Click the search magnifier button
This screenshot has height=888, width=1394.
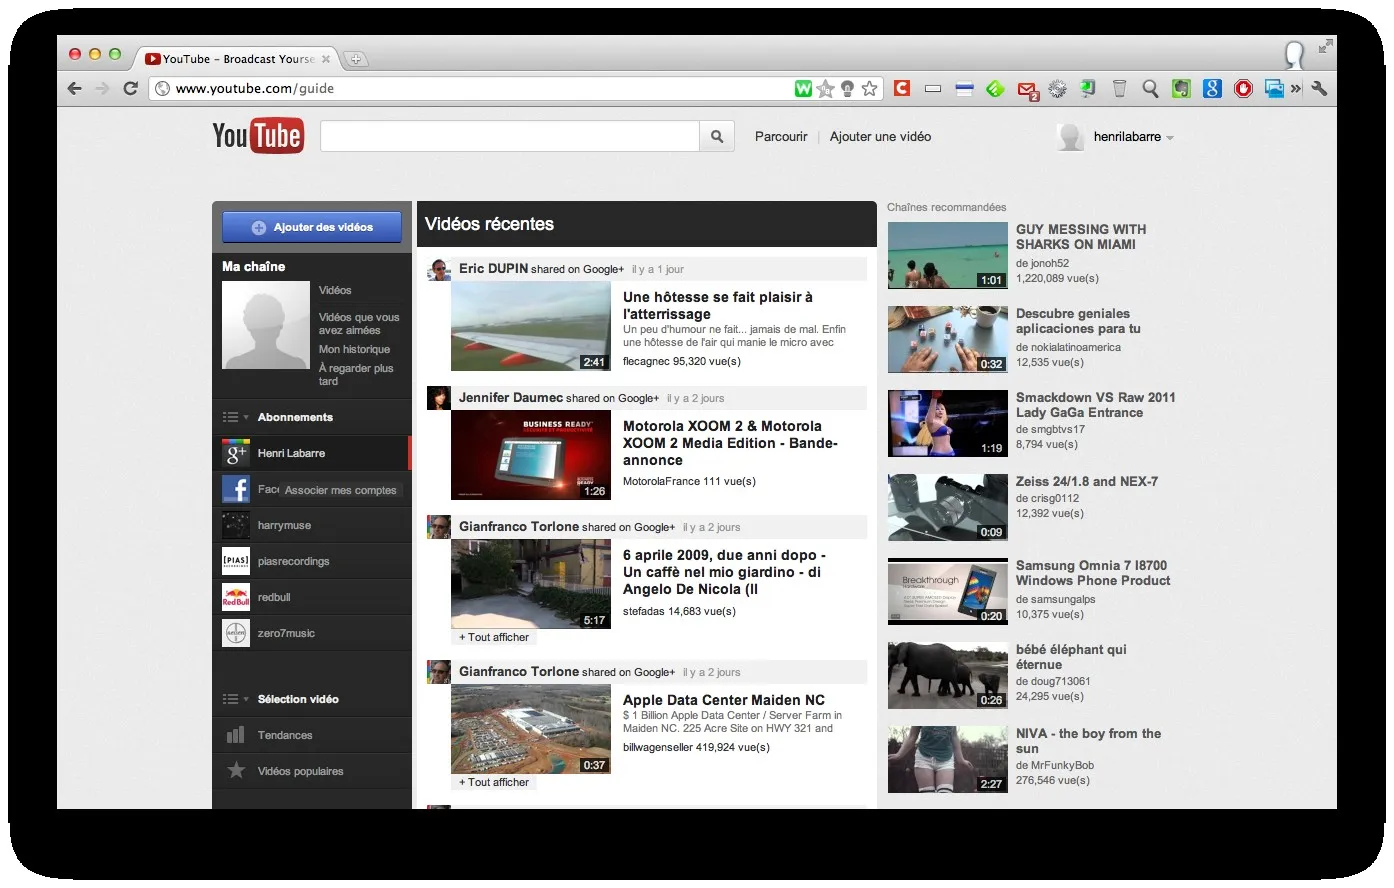pyautogui.click(x=717, y=137)
